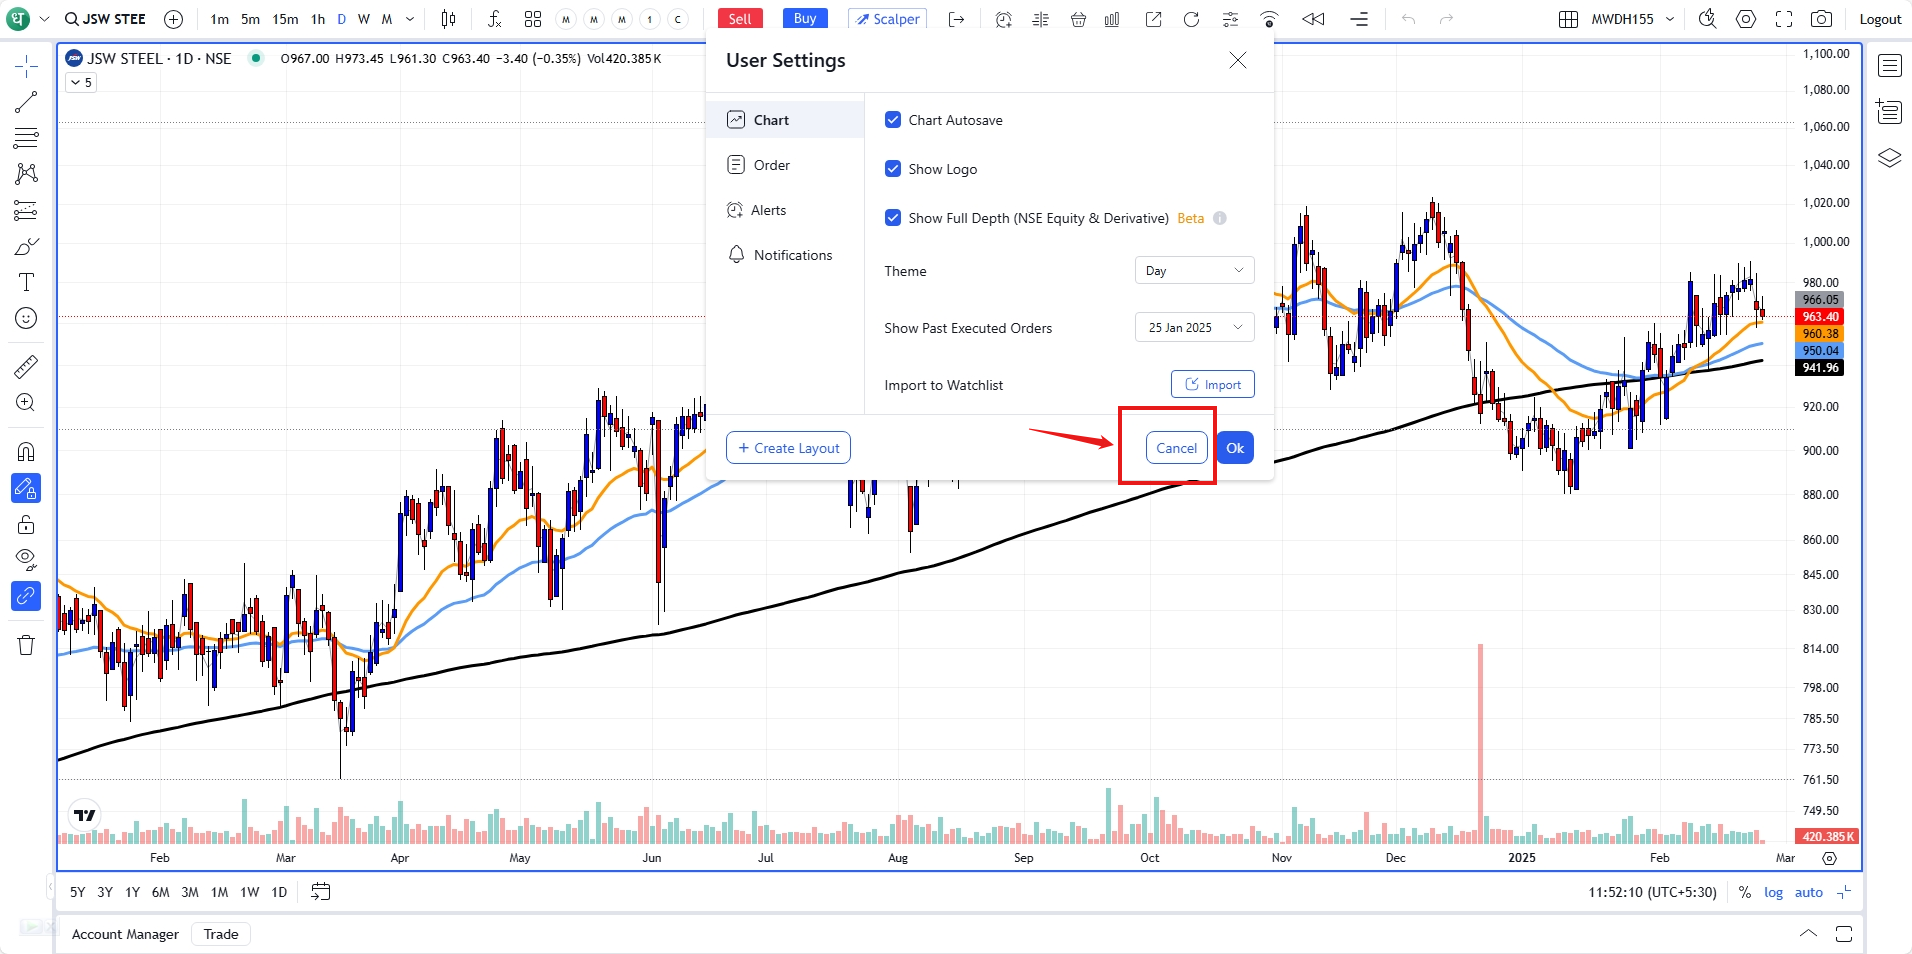Click the alarm clock alert icon
The image size is (1912, 954).
[1003, 19]
